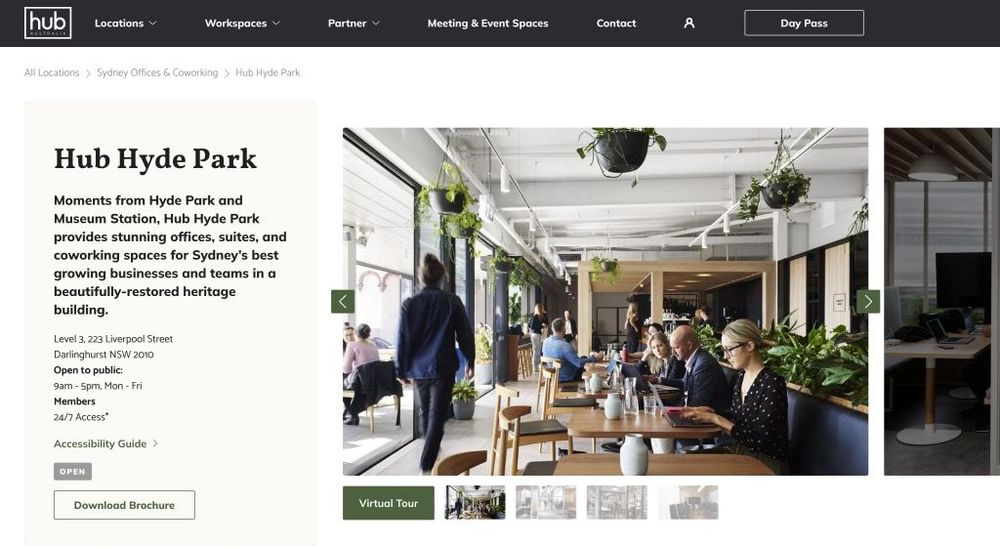
Task: Expand the Locations dropdown menu
Action: tap(126, 23)
